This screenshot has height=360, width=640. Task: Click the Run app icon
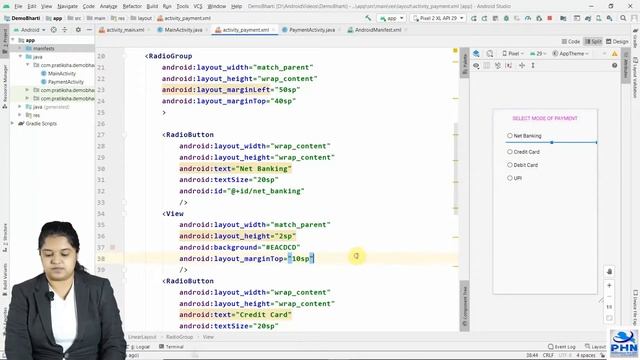pyautogui.click(x=473, y=18)
